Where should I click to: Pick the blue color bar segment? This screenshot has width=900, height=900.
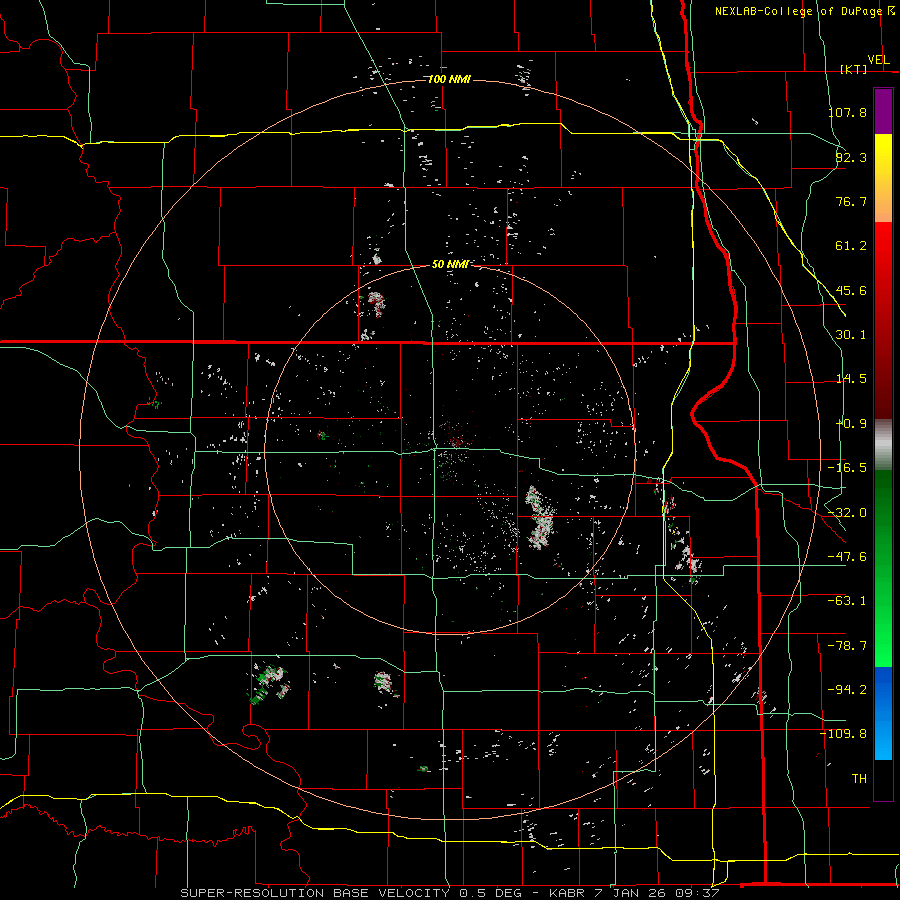click(x=883, y=713)
